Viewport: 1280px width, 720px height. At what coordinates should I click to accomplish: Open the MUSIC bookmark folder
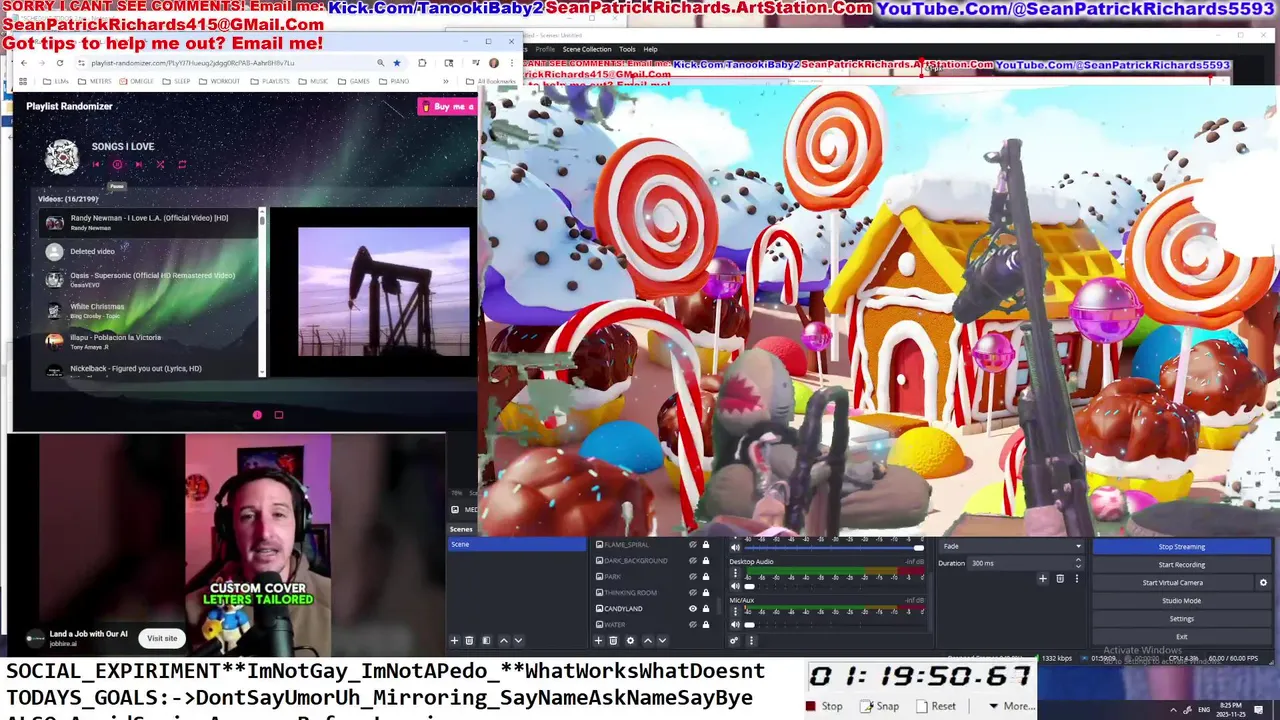coord(314,81)
